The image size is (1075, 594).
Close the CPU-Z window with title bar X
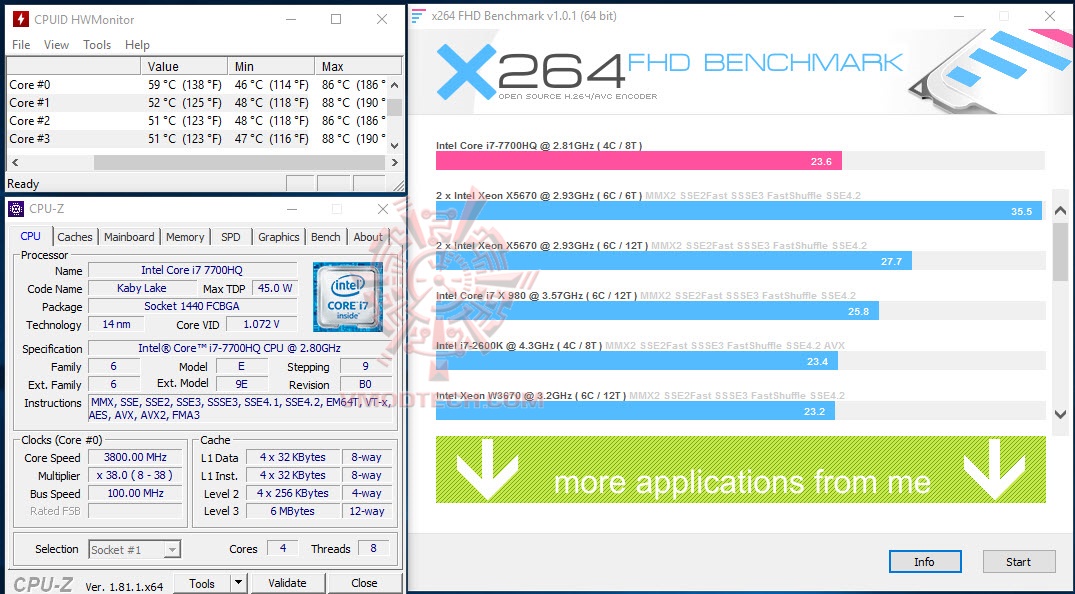[x=383, y=209]
